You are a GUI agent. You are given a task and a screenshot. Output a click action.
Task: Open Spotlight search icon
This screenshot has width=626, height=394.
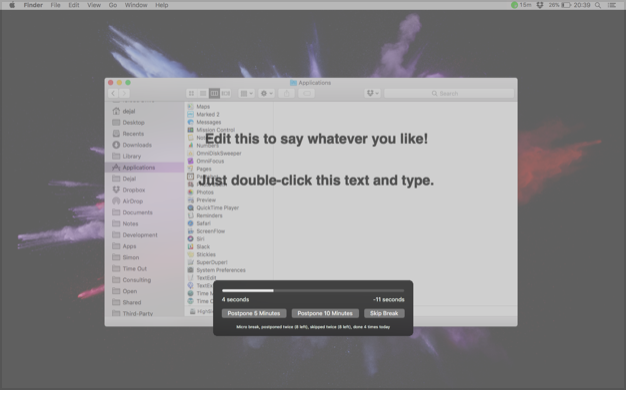point(598,5)
